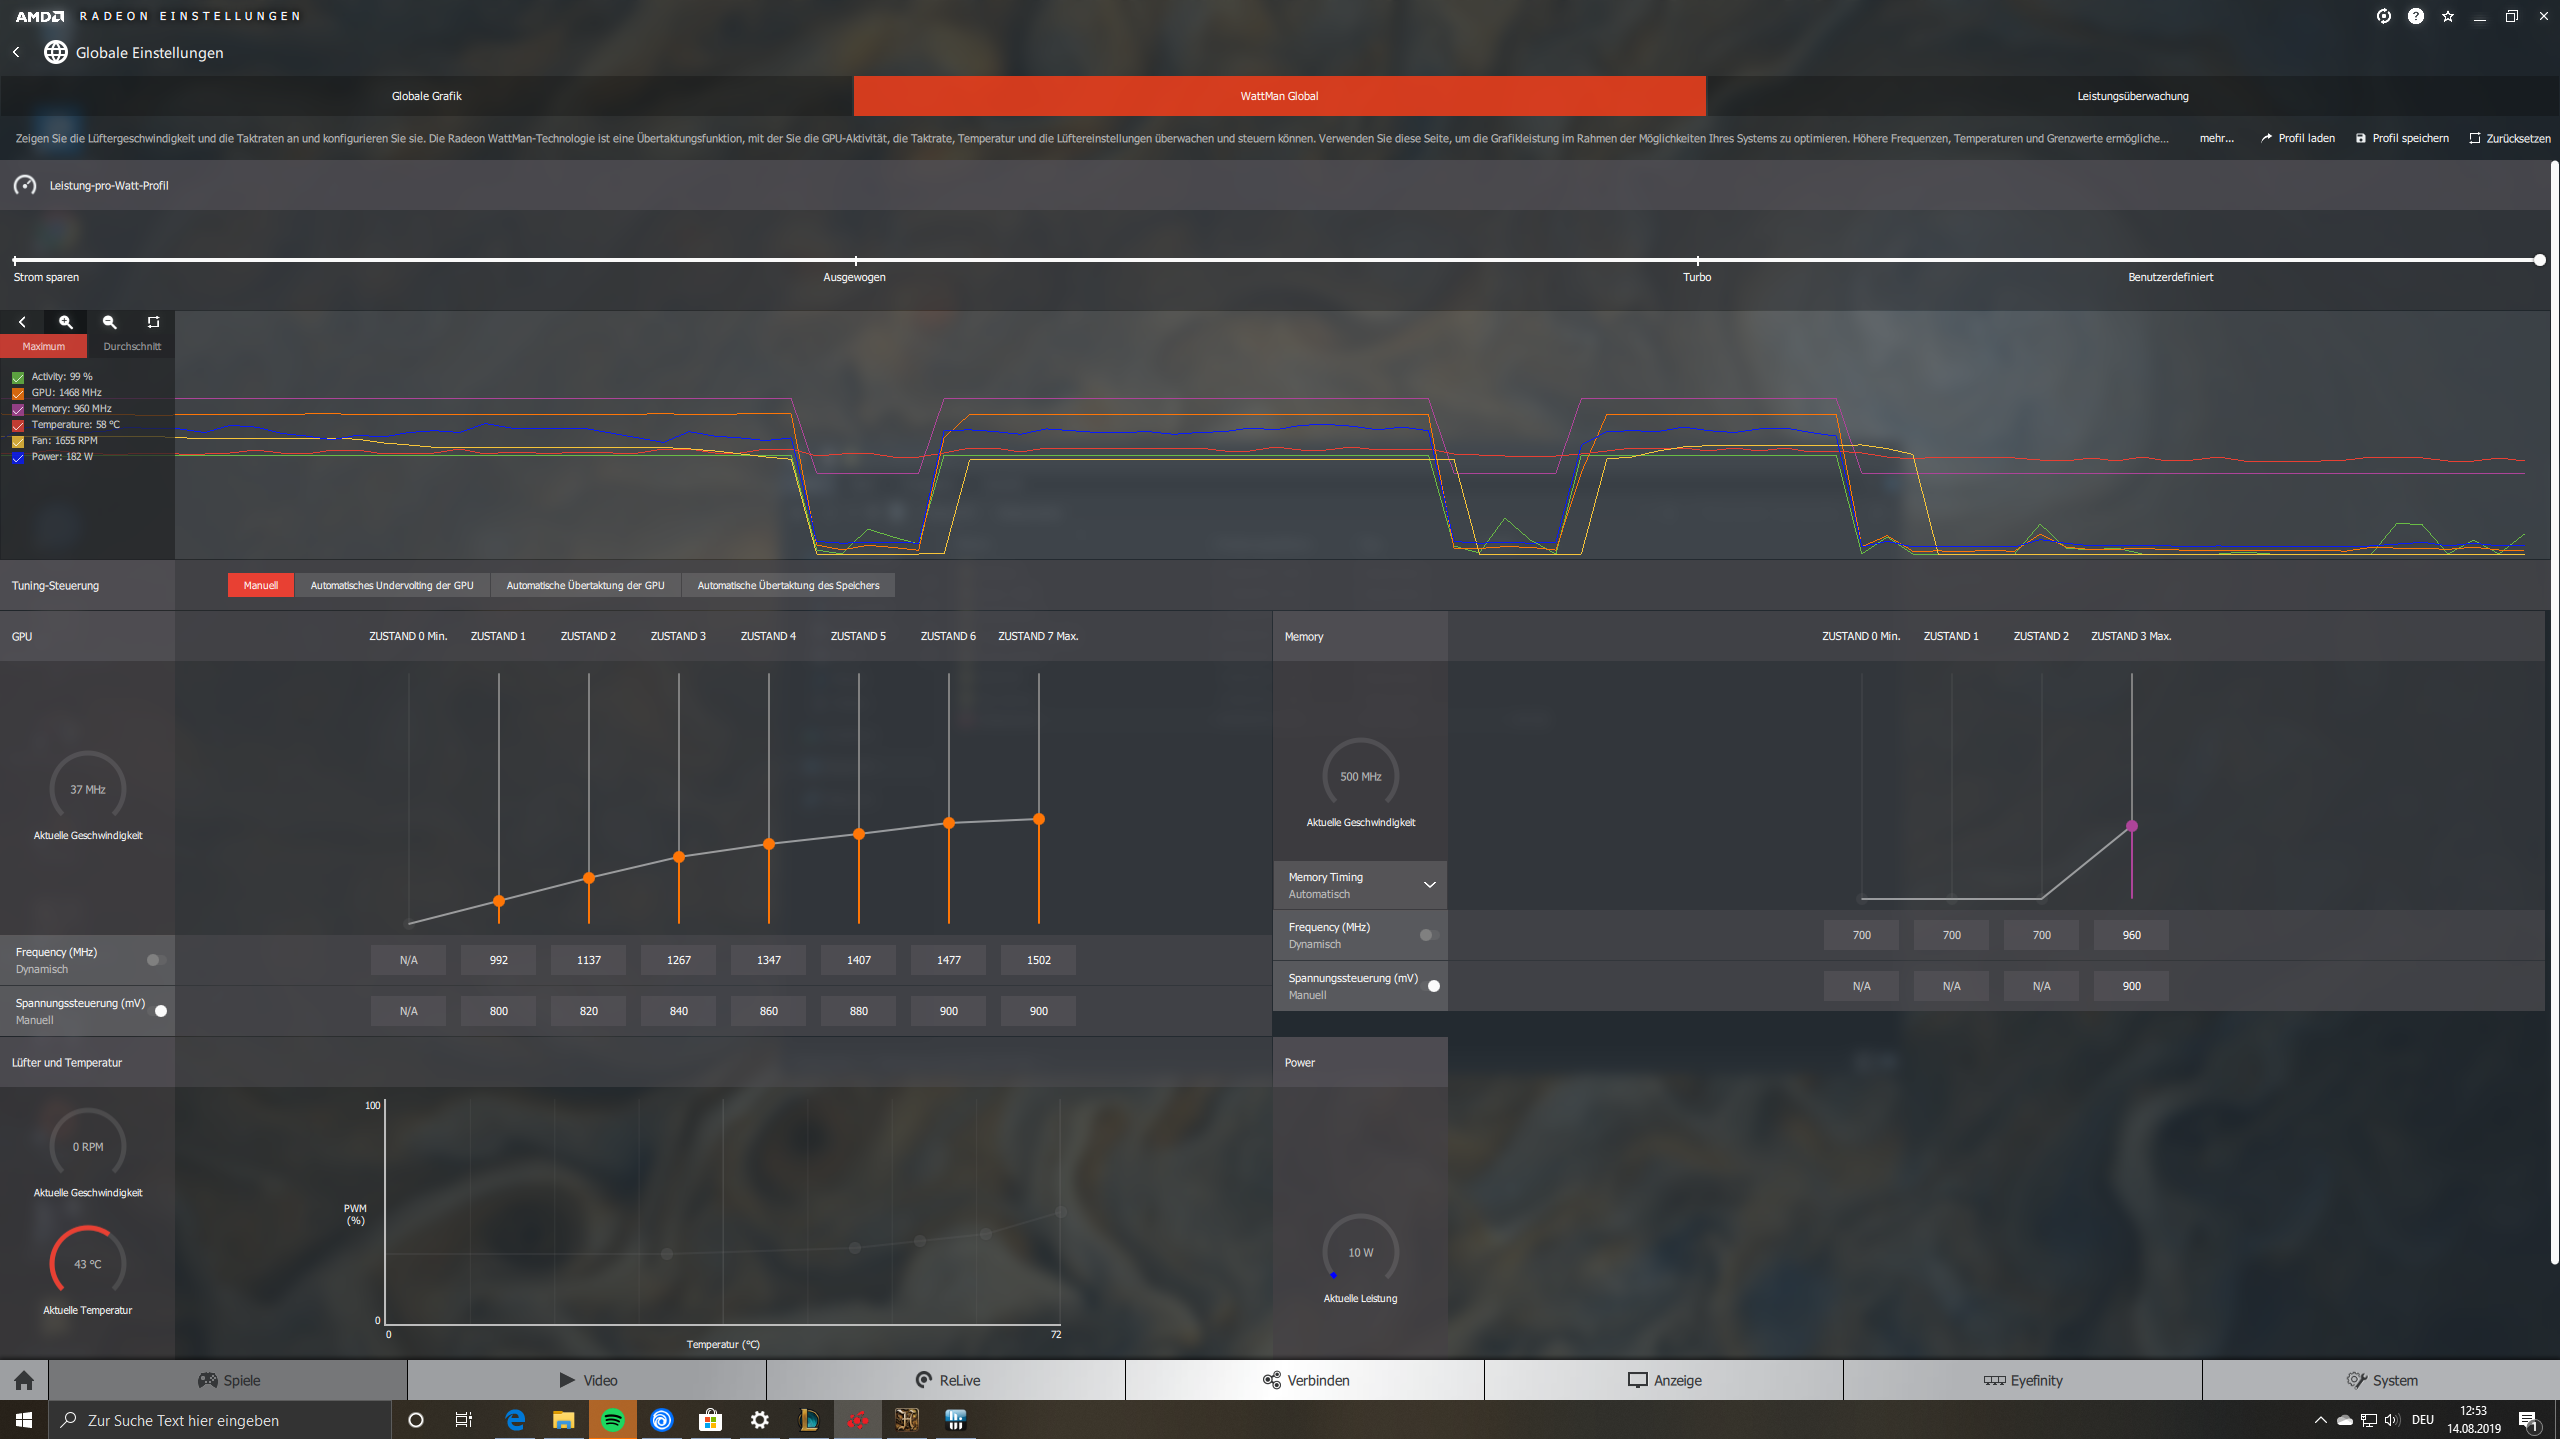
Task: Click the memory frequency field showing 960
Action: 2132,935
